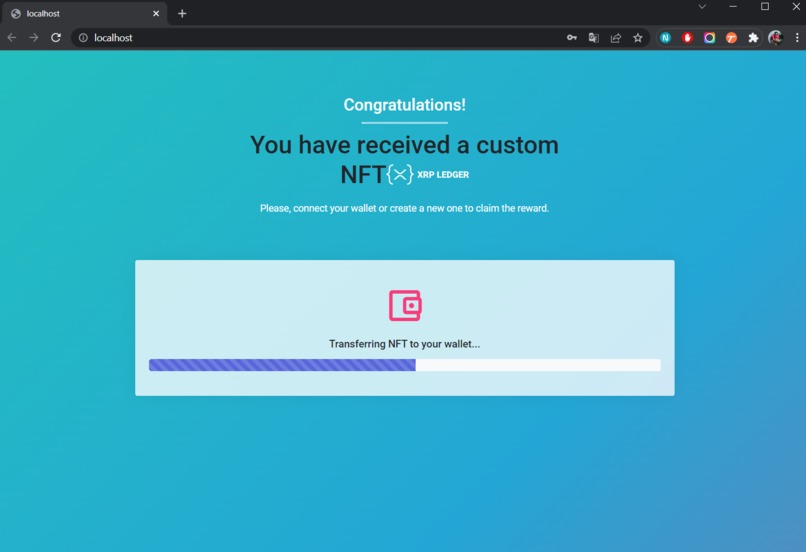Open the Chrome three-dot menu
The image size is (806, 552).
[797, 38]
